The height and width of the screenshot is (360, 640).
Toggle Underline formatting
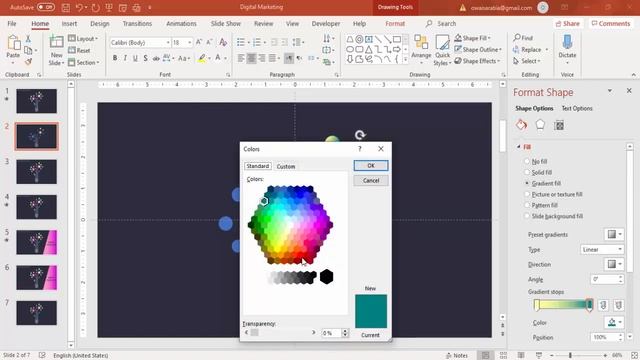135,58
